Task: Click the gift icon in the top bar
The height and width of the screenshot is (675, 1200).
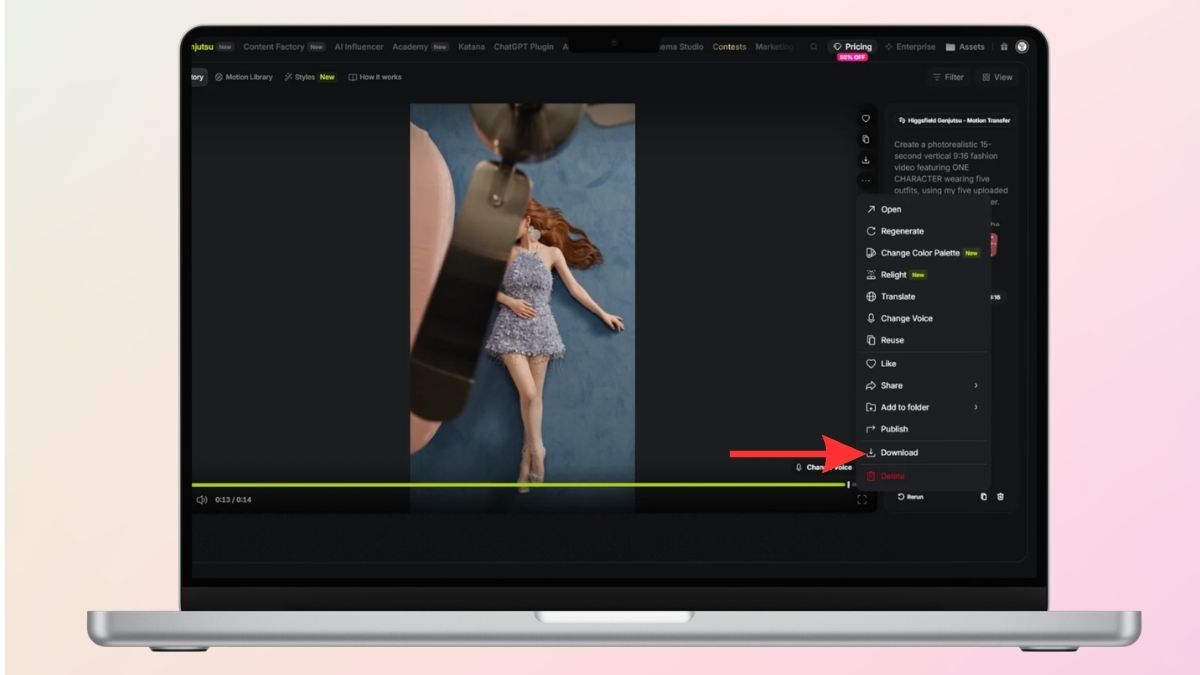Action: tap(1004, 47)
